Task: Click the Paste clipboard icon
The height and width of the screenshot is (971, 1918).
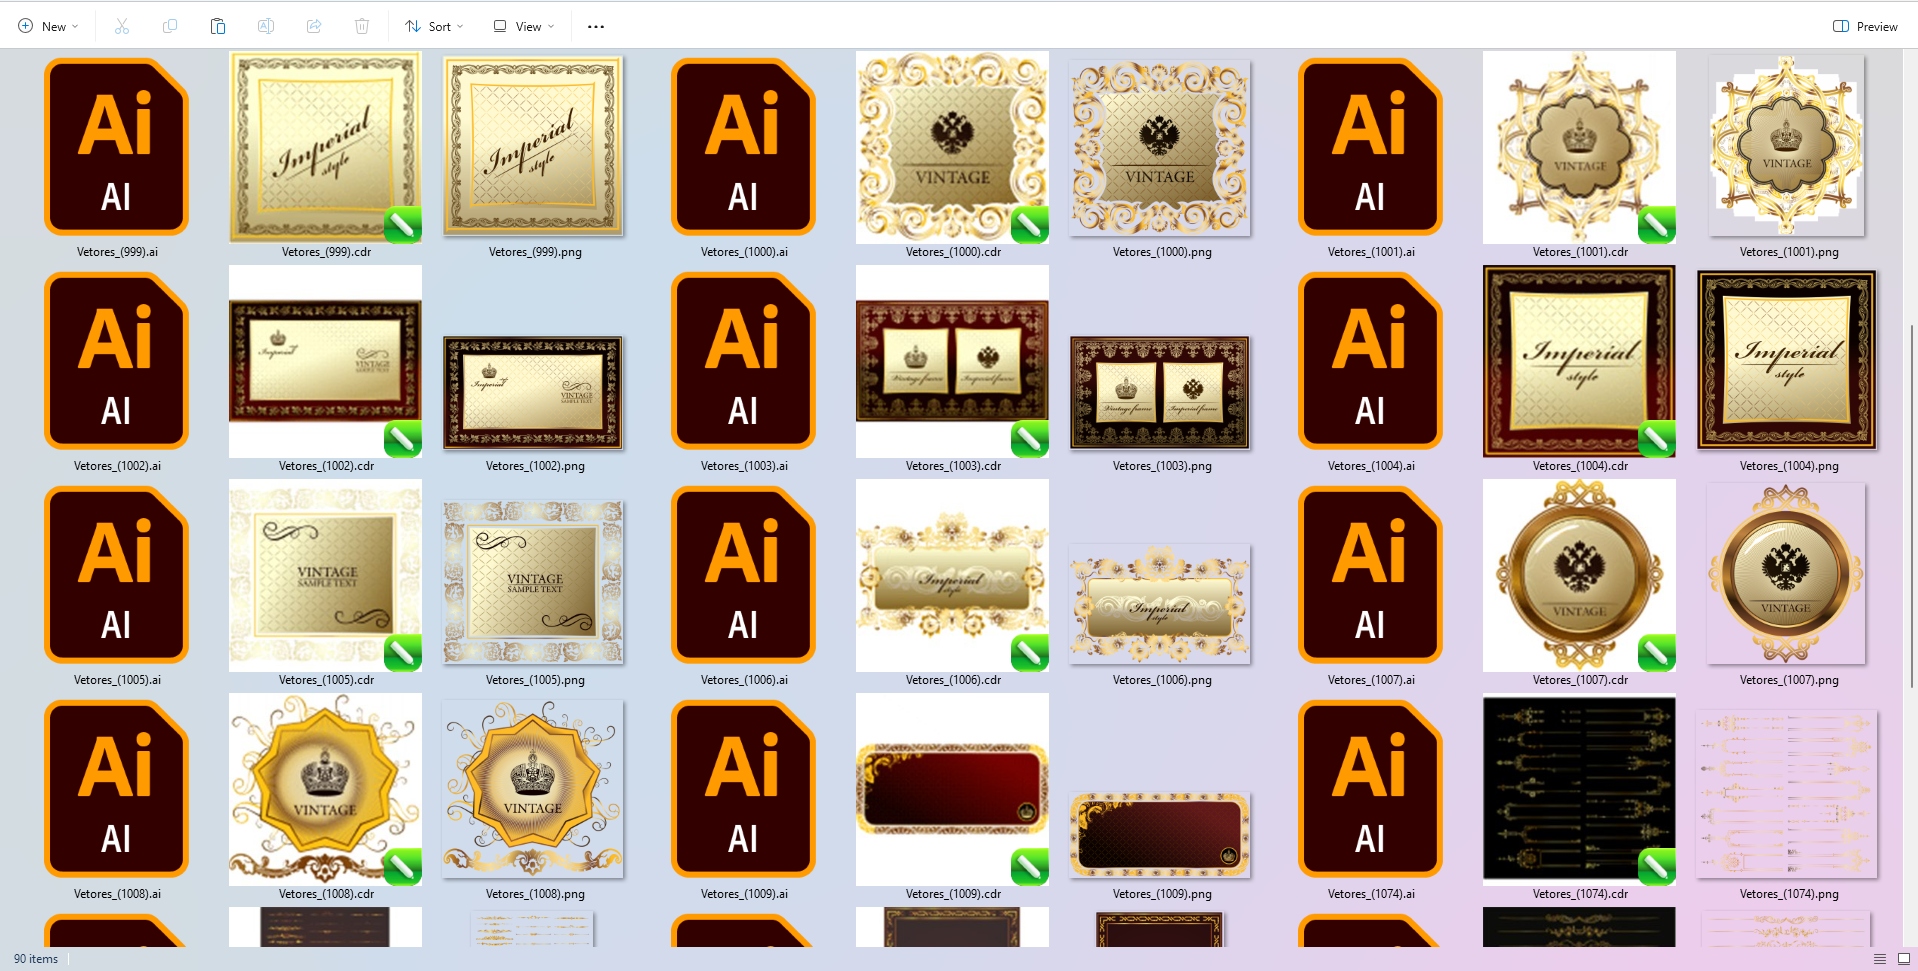Action: [218, 27]
